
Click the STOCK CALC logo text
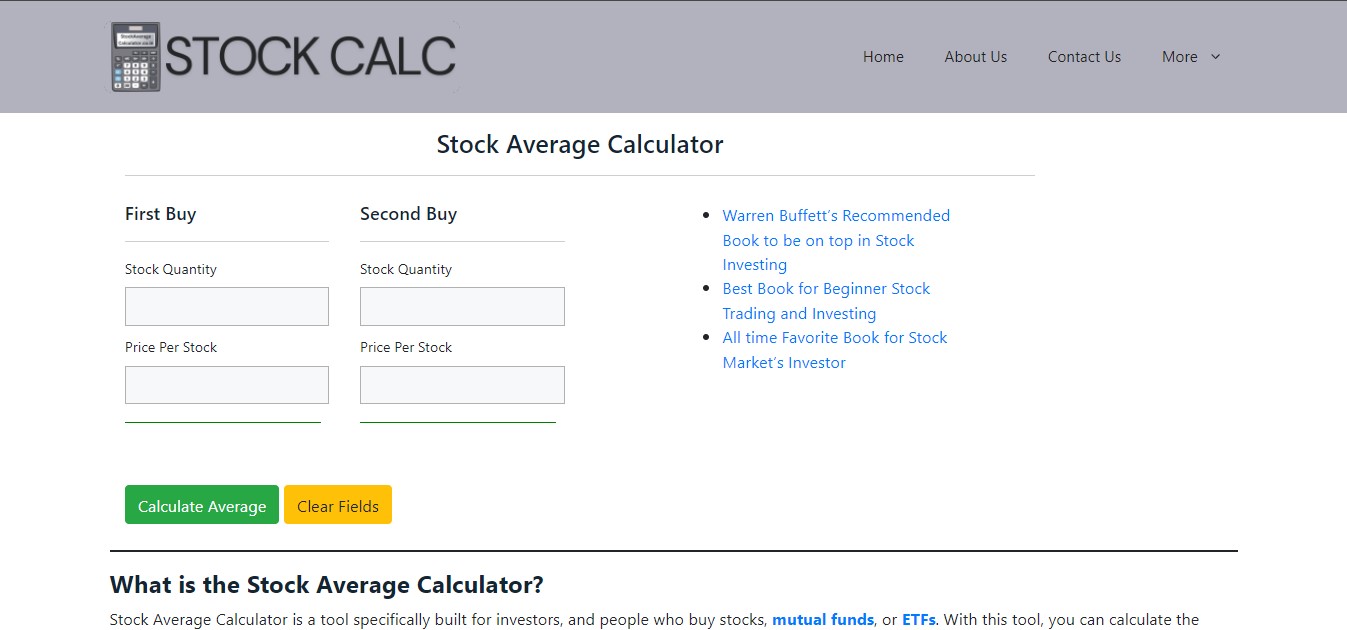point(310,57)
